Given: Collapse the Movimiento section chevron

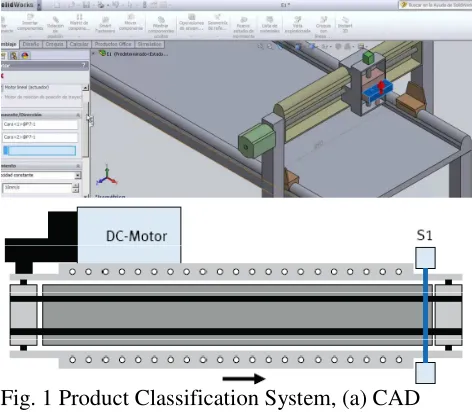Looking at the screenshot, I should 78,166.
